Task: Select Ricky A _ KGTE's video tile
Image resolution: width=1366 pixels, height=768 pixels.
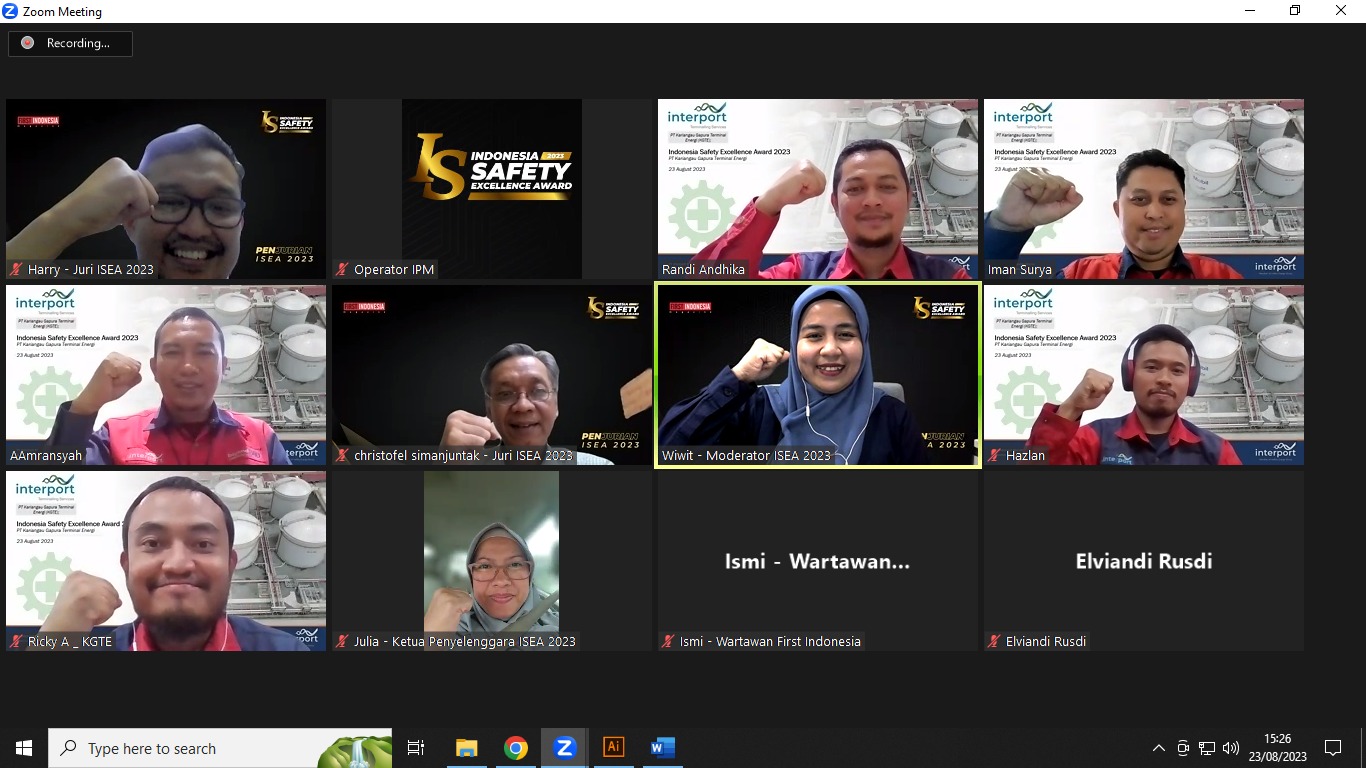Action: pos(166,561)
